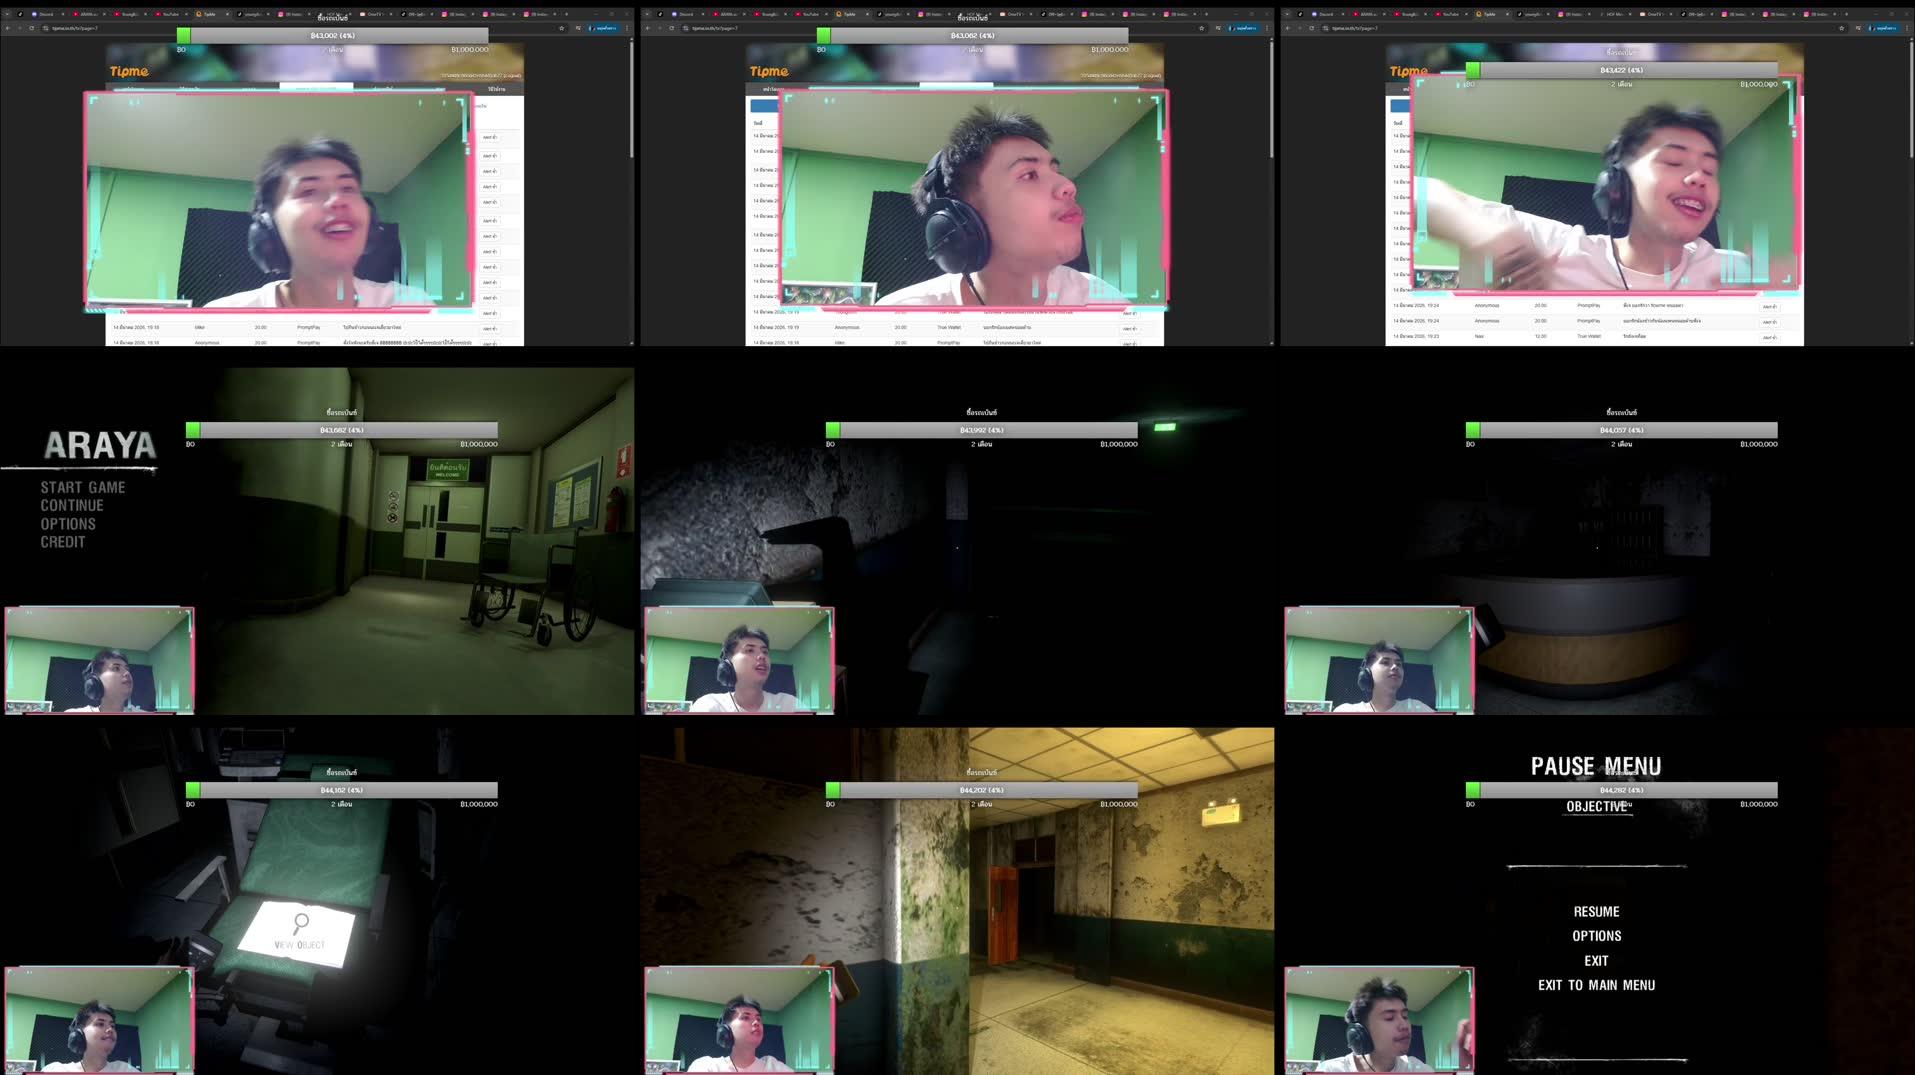Viewport: 1915px width, 1075px height.
Task: Click the site info icon beside the URL
Action: (x=46, y=29)
